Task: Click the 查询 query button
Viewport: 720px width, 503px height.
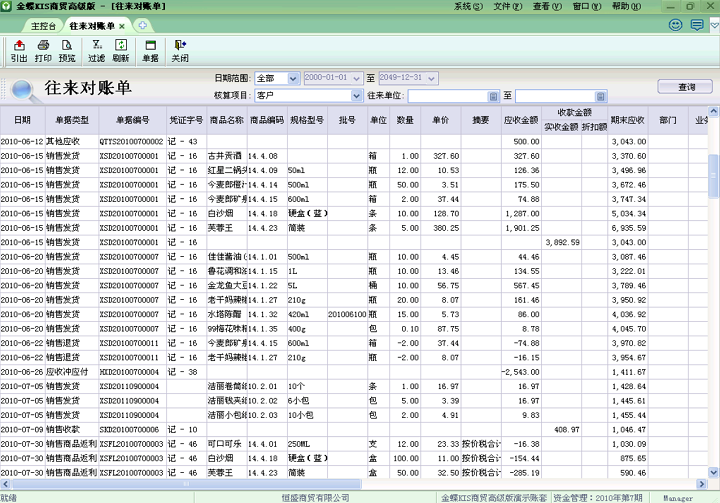Action: point(687,87)
